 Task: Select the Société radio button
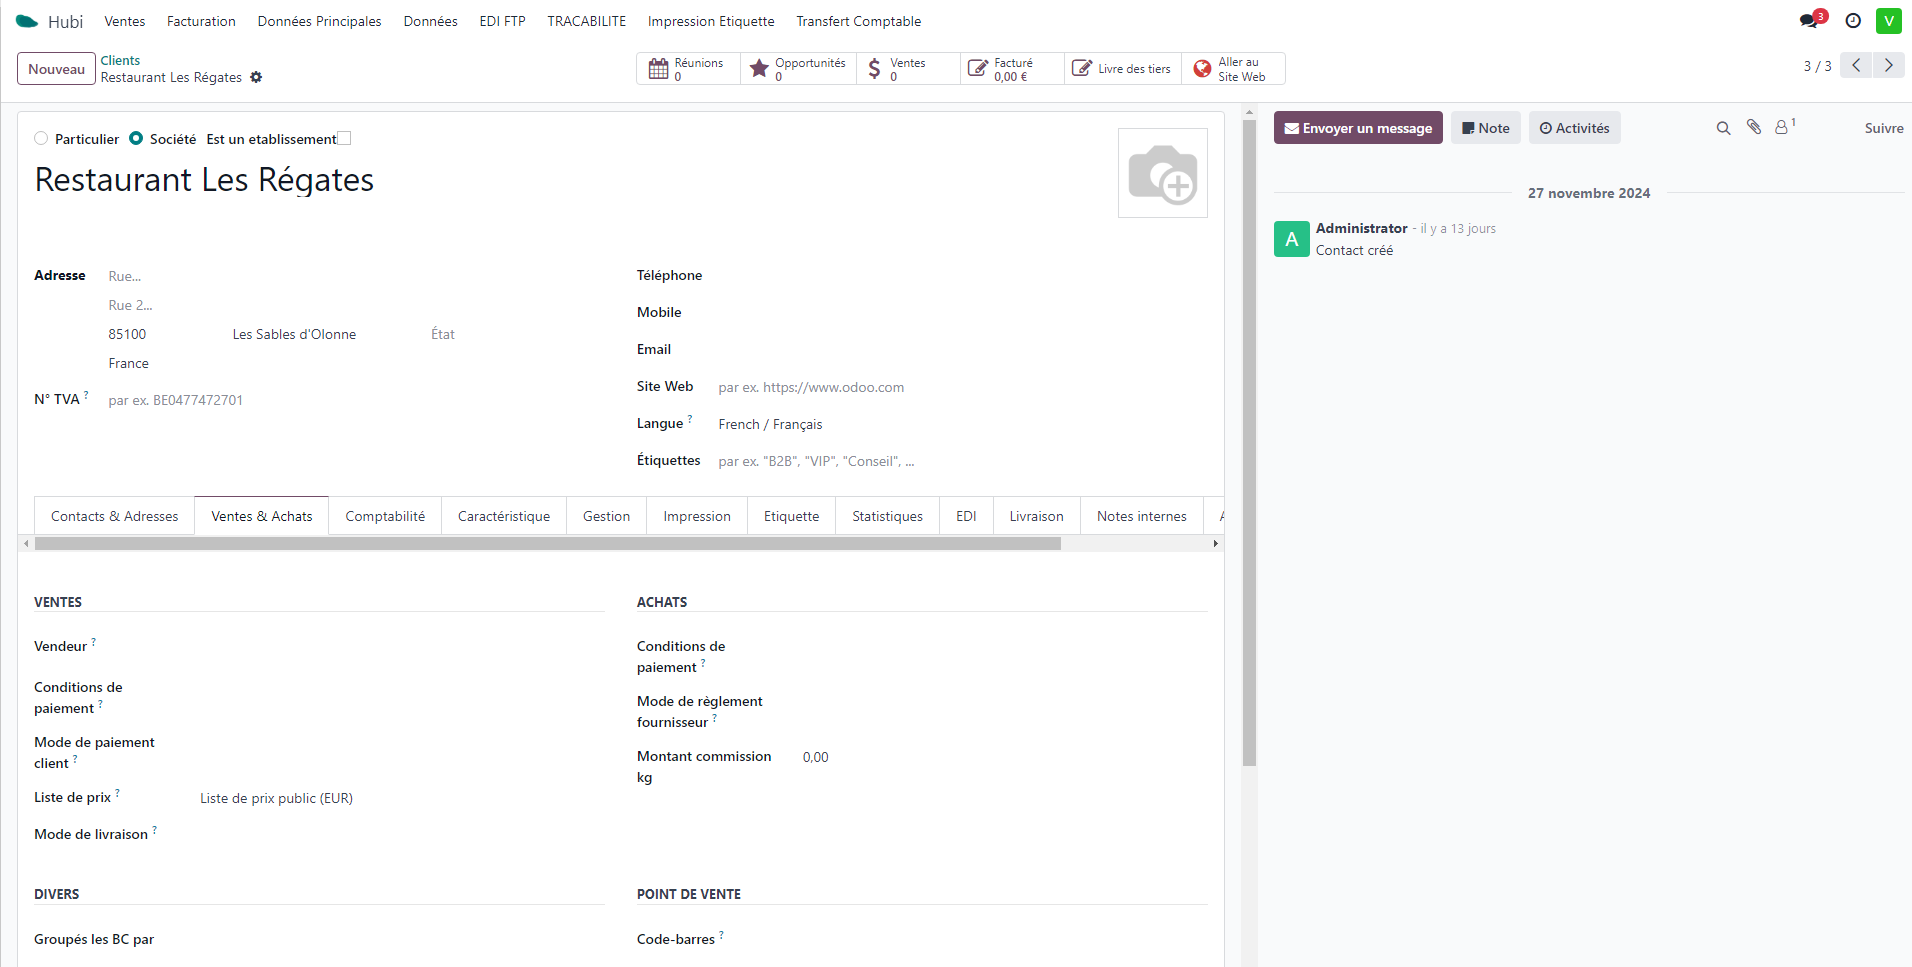pyautogui.click(x=136, y=138)
